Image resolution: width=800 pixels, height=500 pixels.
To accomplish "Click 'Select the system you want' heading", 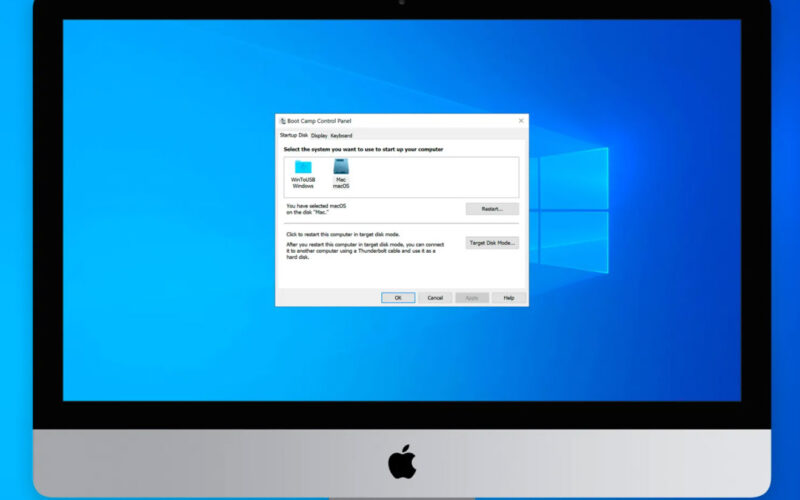I will click(363, 149).
